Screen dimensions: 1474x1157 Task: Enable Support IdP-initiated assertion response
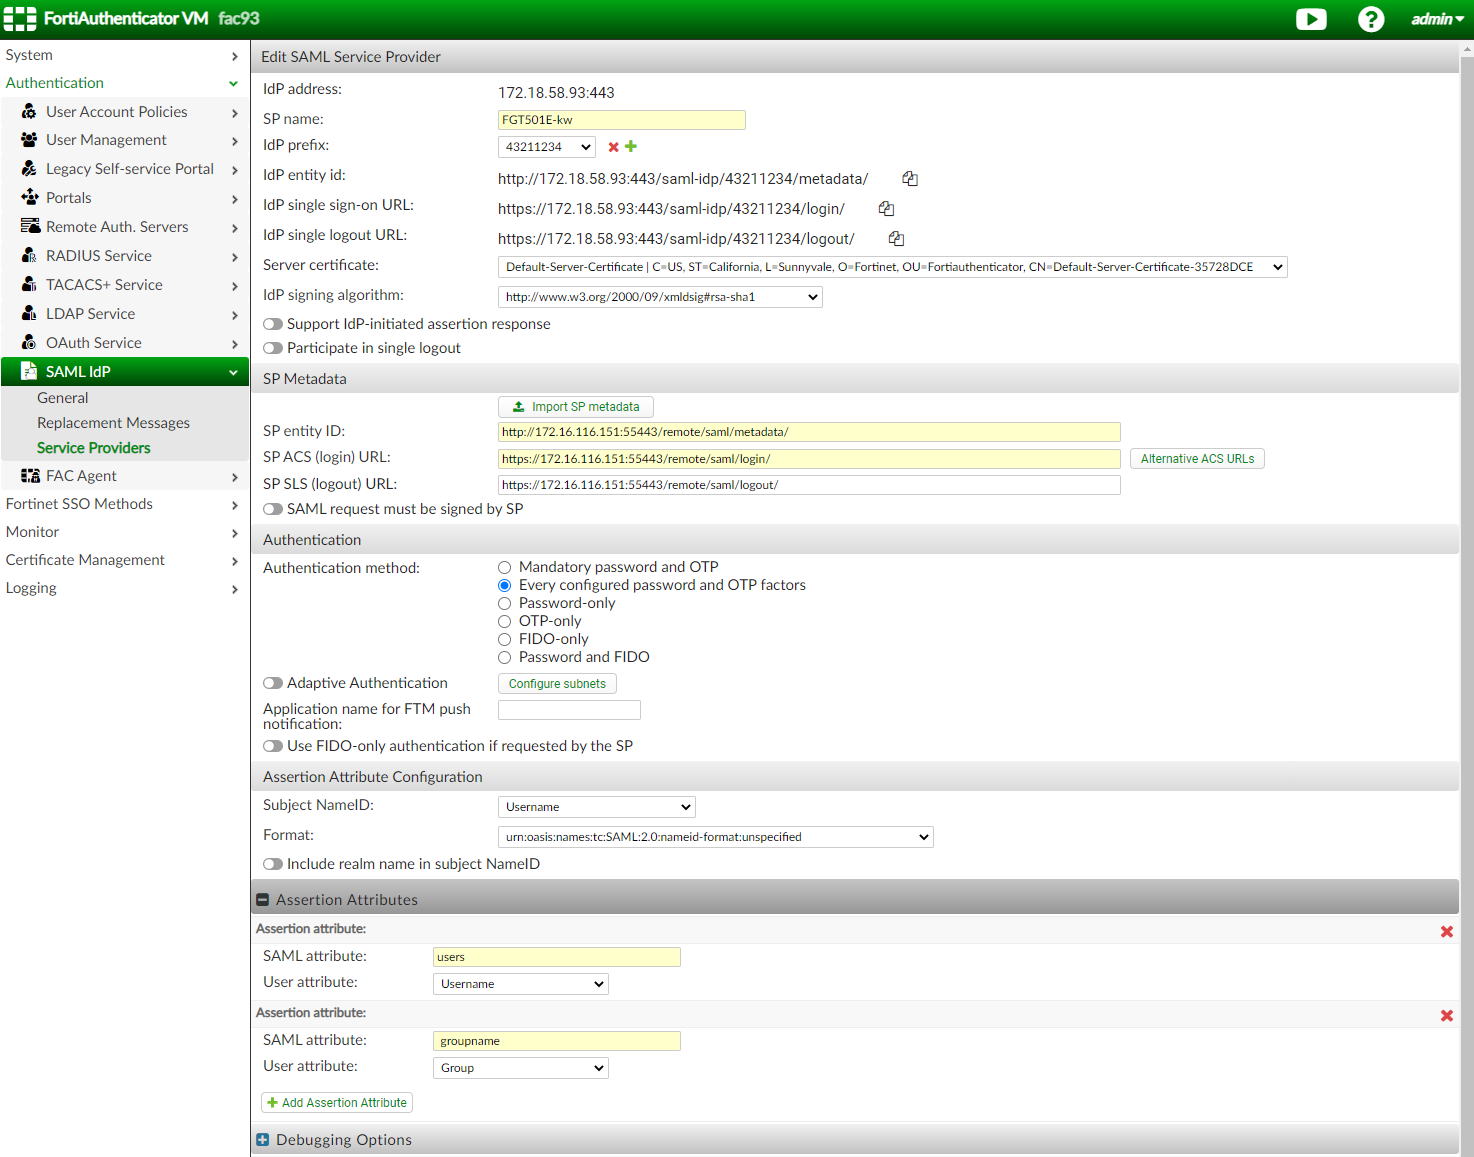273,323
